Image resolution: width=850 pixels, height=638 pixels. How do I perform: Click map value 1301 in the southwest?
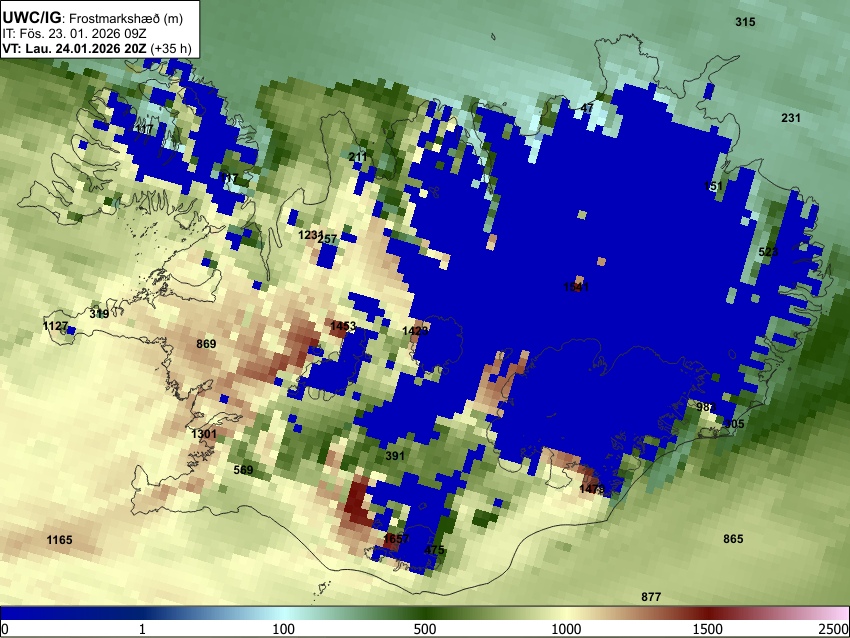tap(204, 434)
